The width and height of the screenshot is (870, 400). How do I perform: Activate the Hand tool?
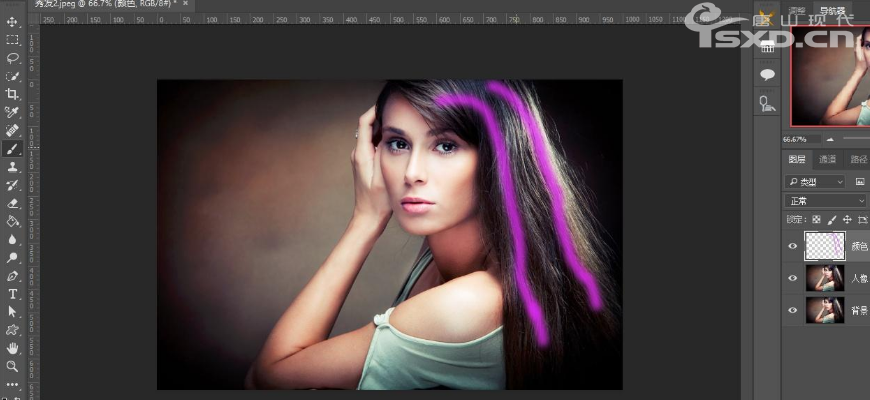pos(13,348)
